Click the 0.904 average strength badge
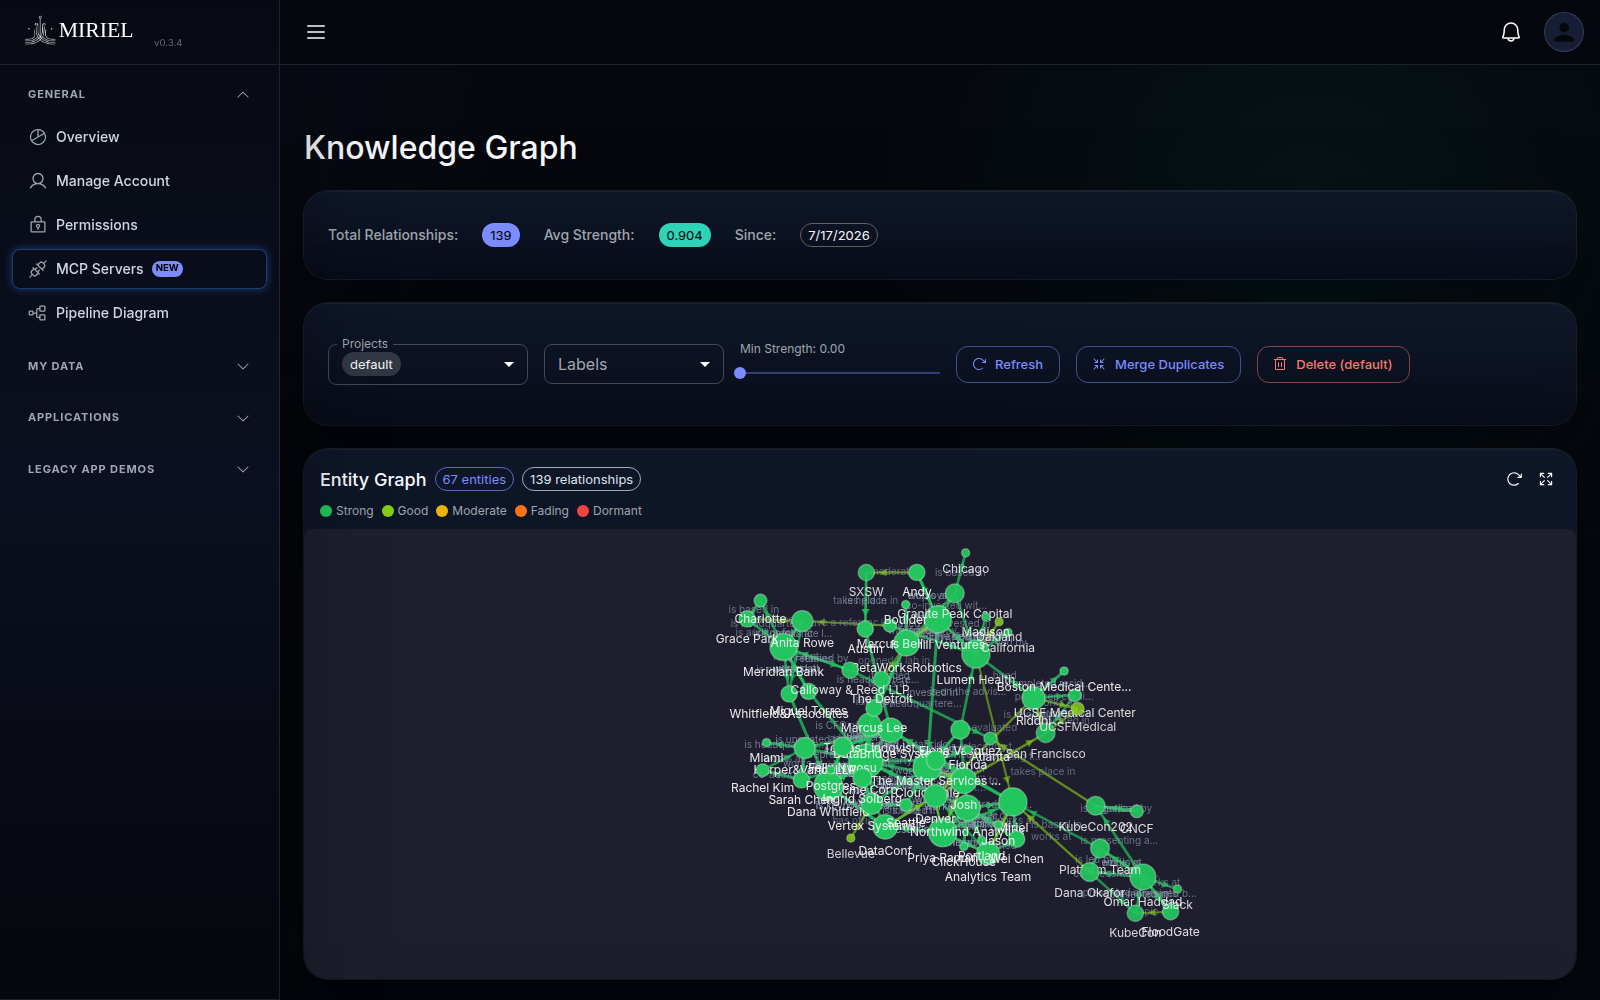The width and height of the screenshot is (1600, 1000). 684,235
